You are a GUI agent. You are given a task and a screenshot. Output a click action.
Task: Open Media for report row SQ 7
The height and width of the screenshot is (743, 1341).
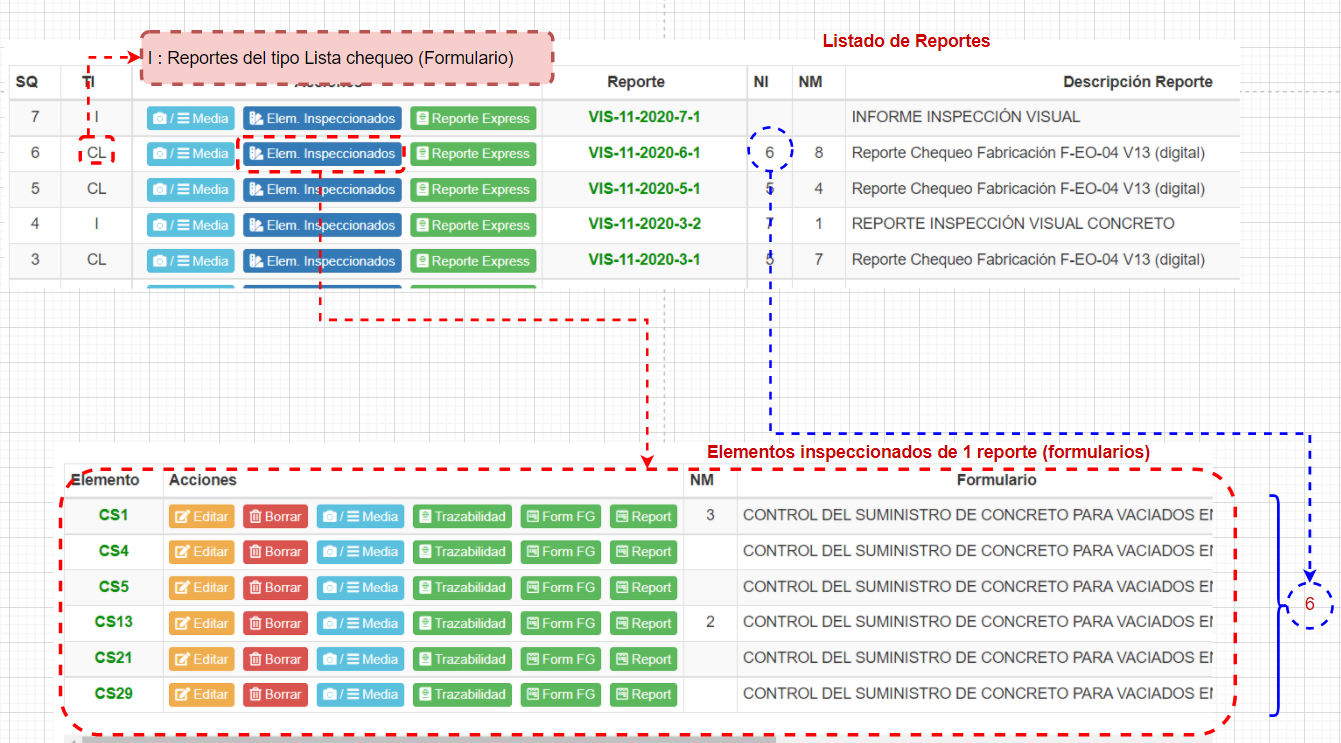191,118
